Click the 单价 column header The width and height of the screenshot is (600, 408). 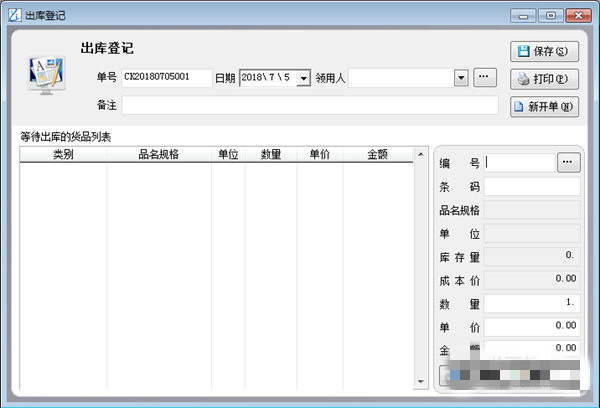click(320, 155)
